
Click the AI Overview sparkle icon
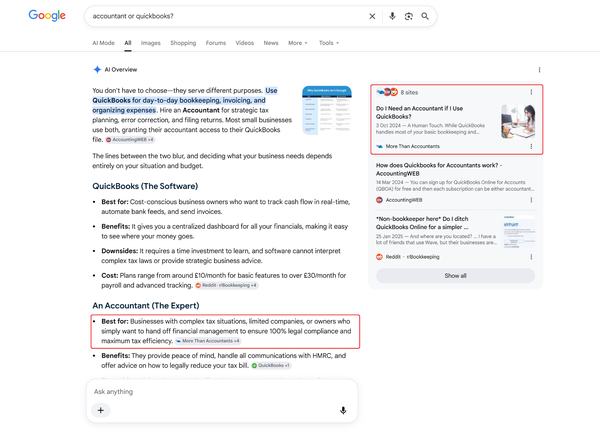(x=97, y=69)
